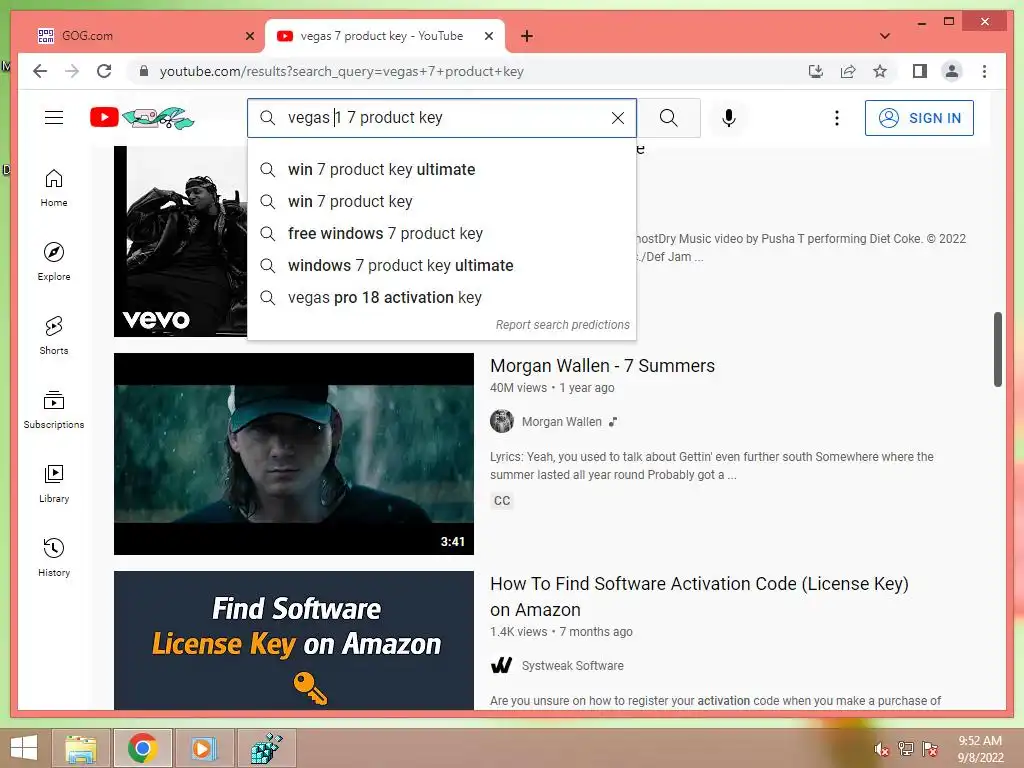1024x768 pixels.
Task: Toggle the Chrome side panel
Action: pyautogui.click(x=920, y=71)
